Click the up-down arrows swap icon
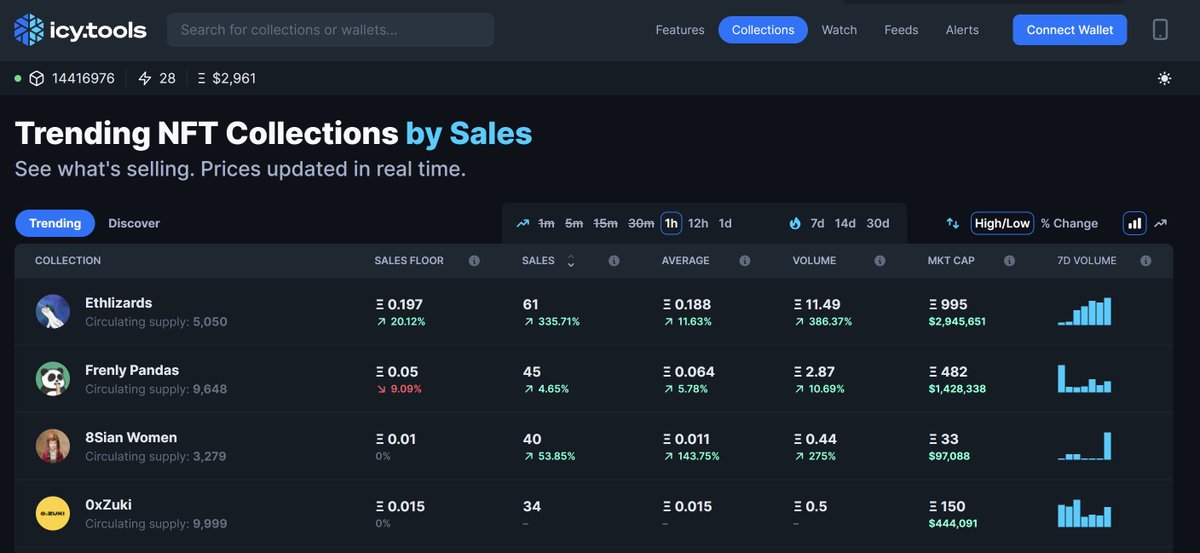This screenshot has width=1200, height=553. tap(953, 223)
